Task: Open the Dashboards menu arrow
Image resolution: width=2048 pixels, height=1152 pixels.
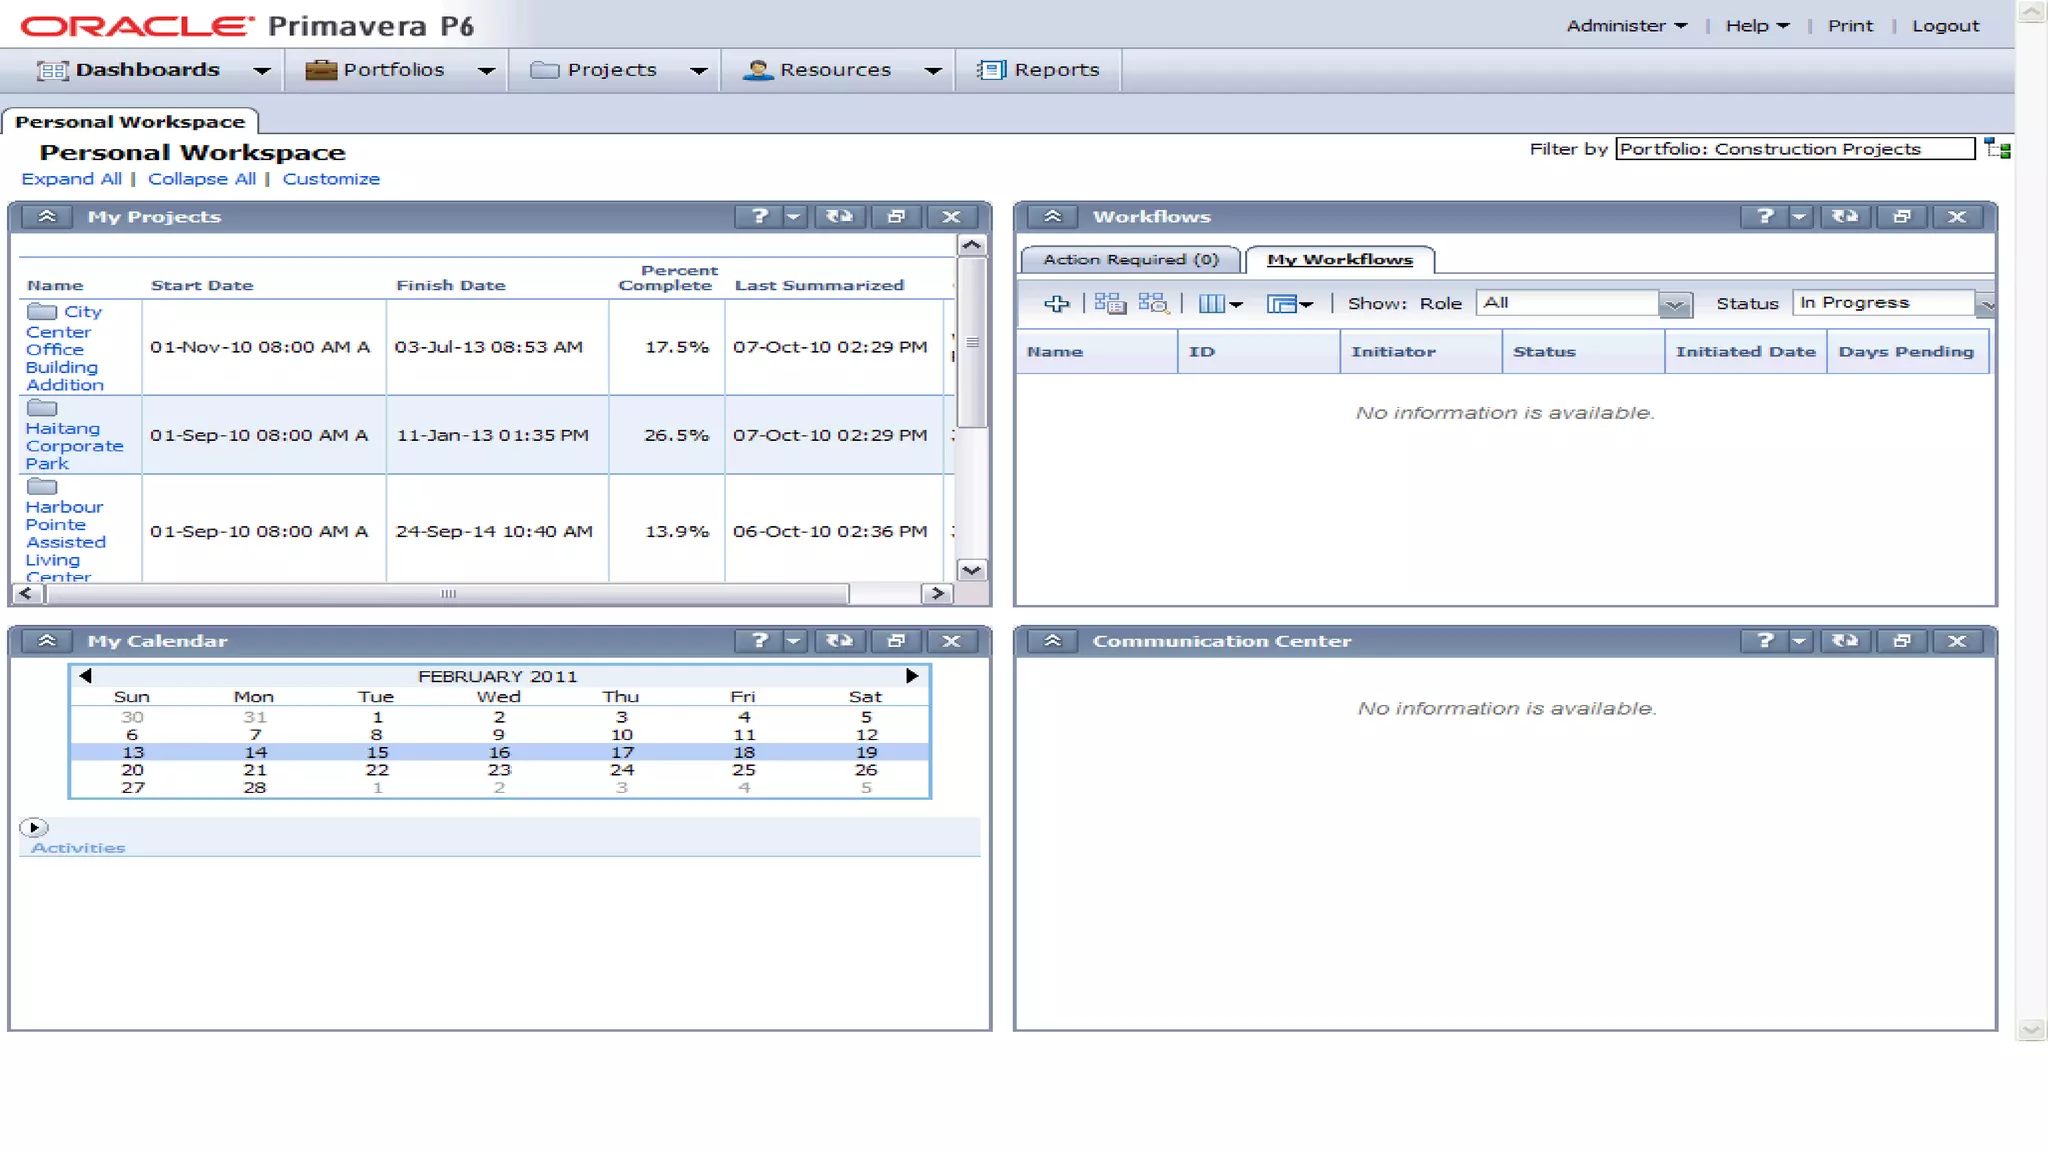Action: click(262, 71)
